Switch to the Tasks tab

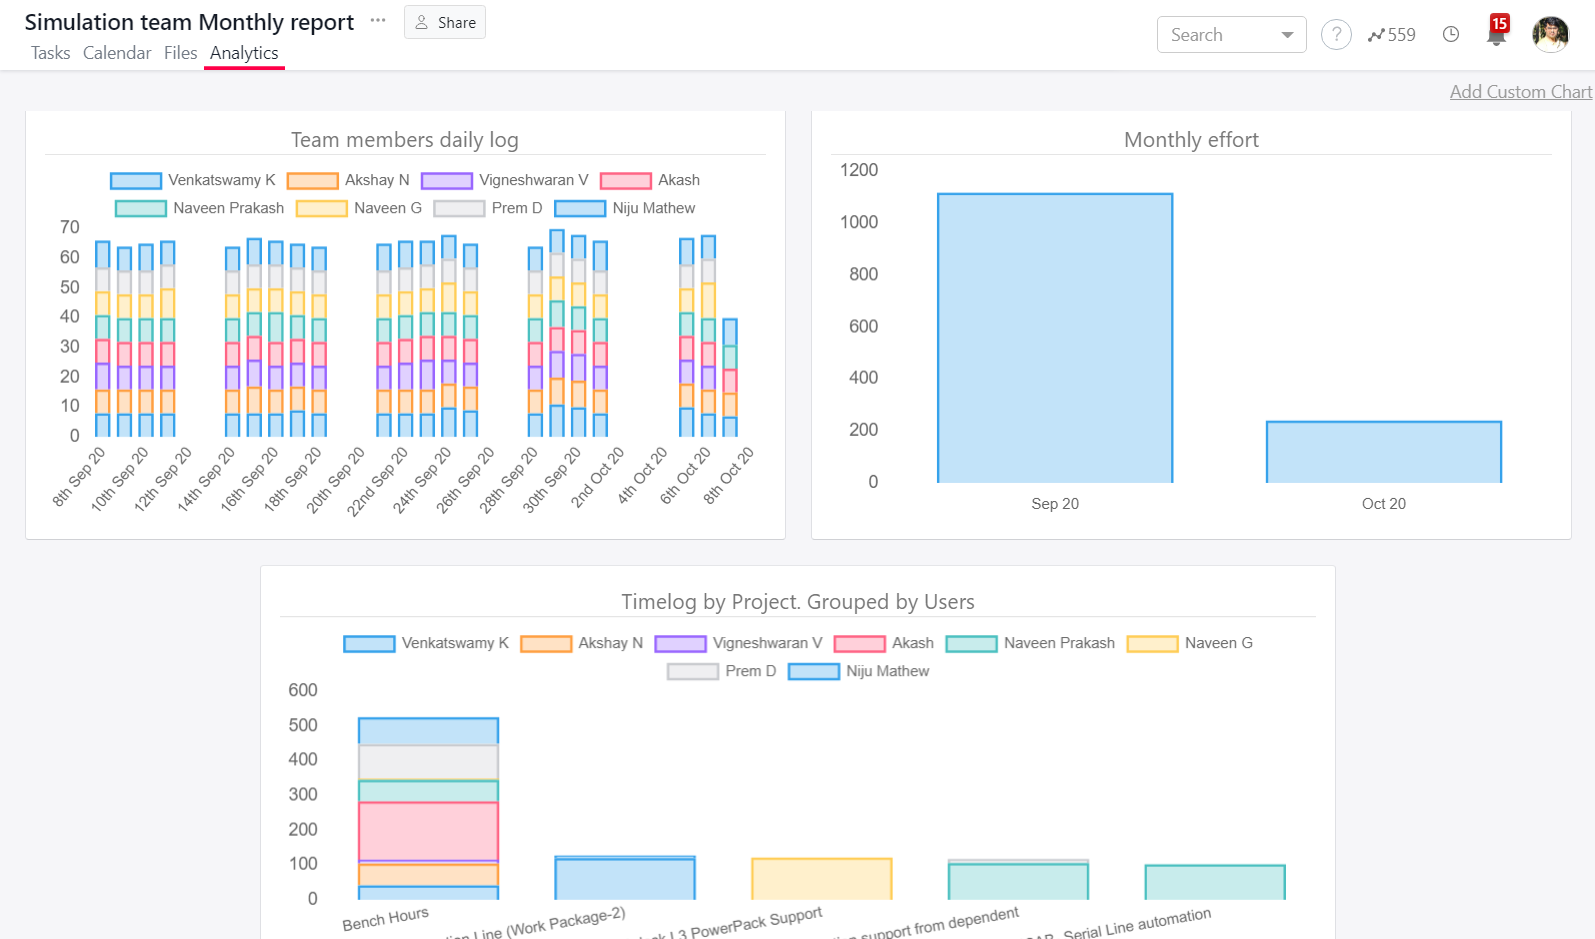(50, 53)
